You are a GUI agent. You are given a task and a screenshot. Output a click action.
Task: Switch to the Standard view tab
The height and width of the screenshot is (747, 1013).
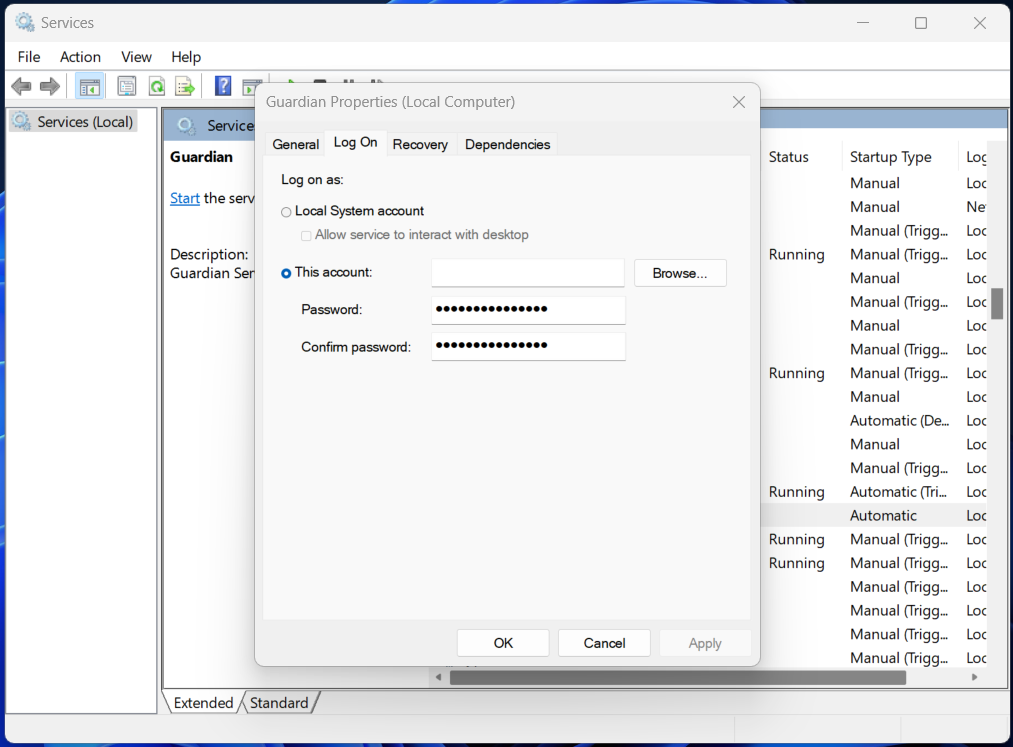click(x=279, y=703)
